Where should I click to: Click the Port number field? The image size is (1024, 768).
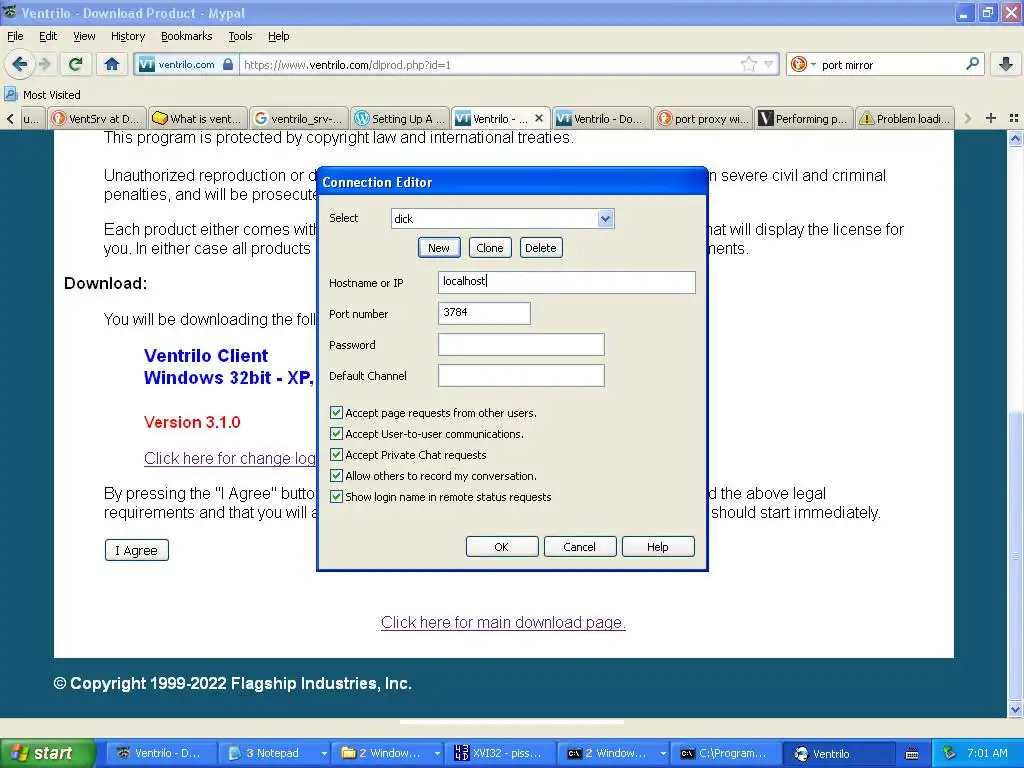pos(484,313)
